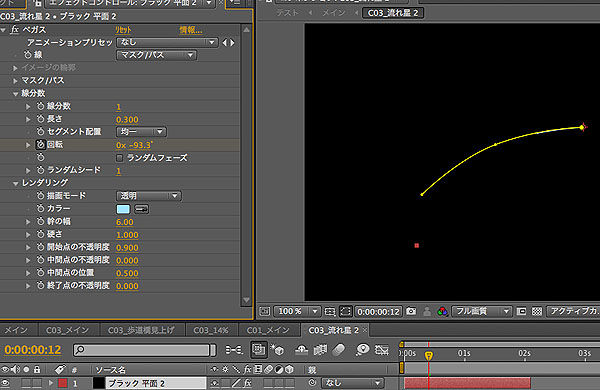Screen dimensions: 600x390
Task: Open the RGB channel display menu
Action: pyautogui.click(x=442, y=312)
